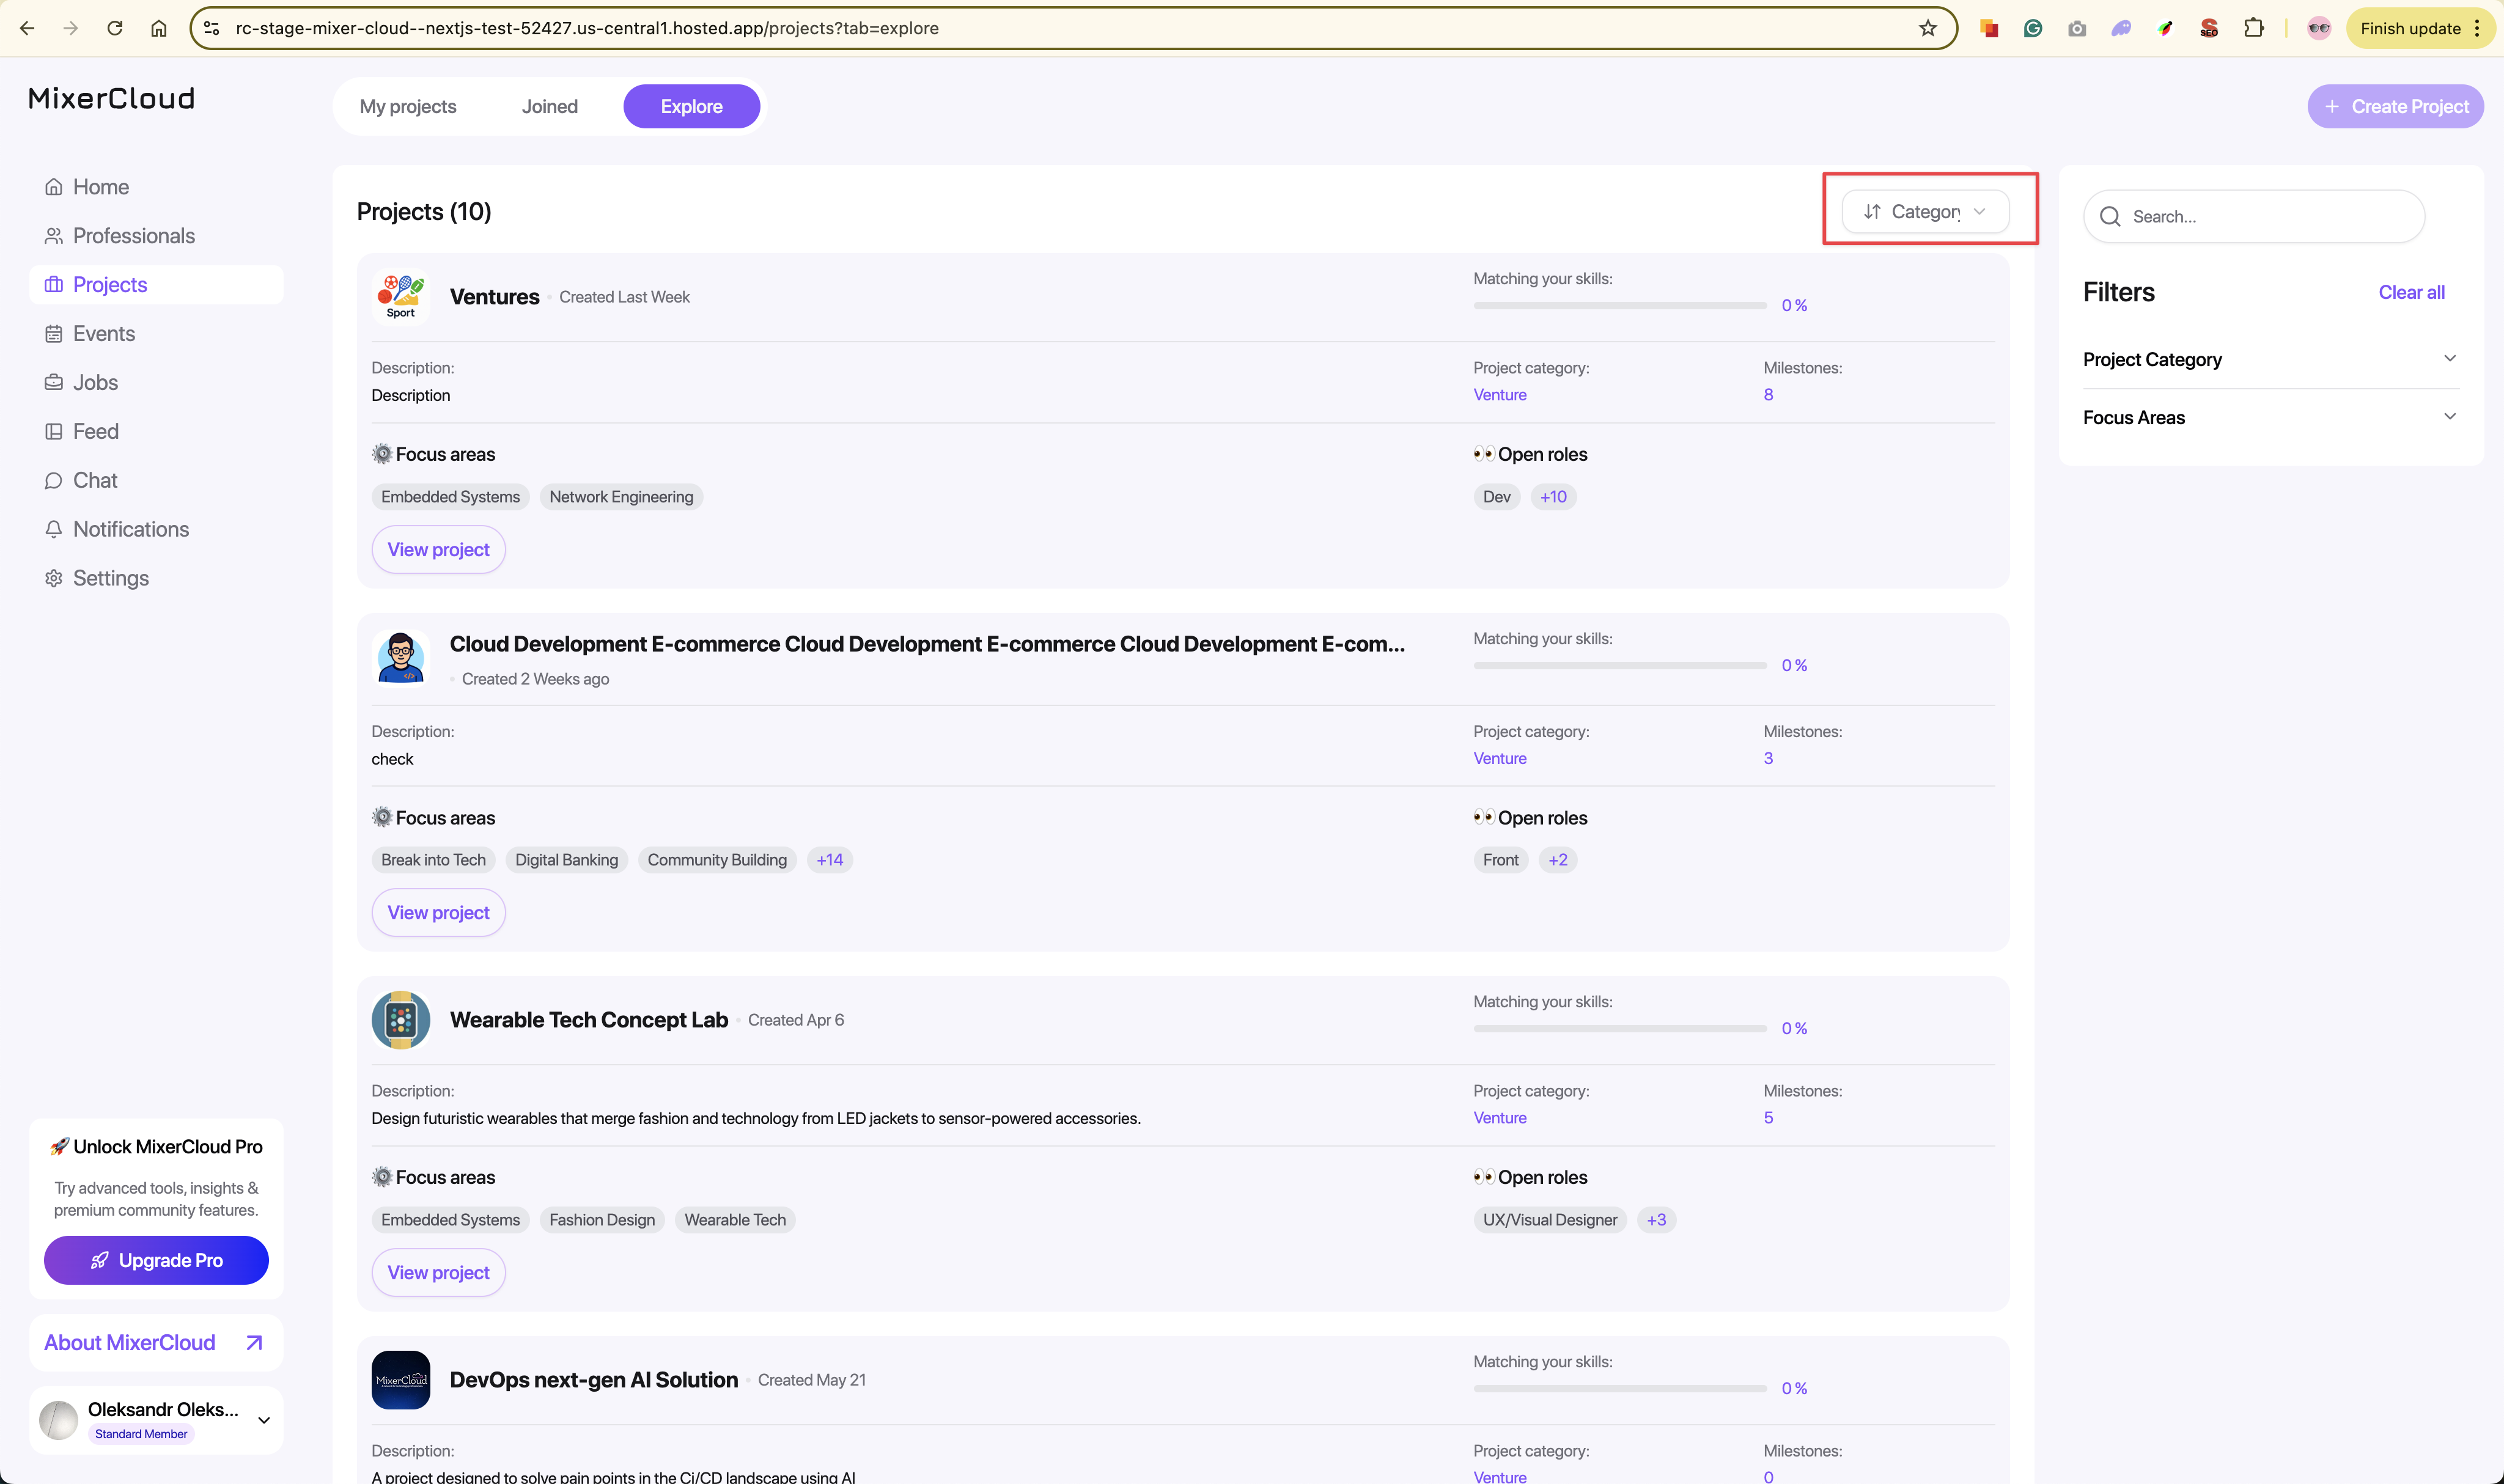Open Professionals via its people icon
Image resolution: width=2504 pixels, height=1484 pixels.
click(54, 236)
